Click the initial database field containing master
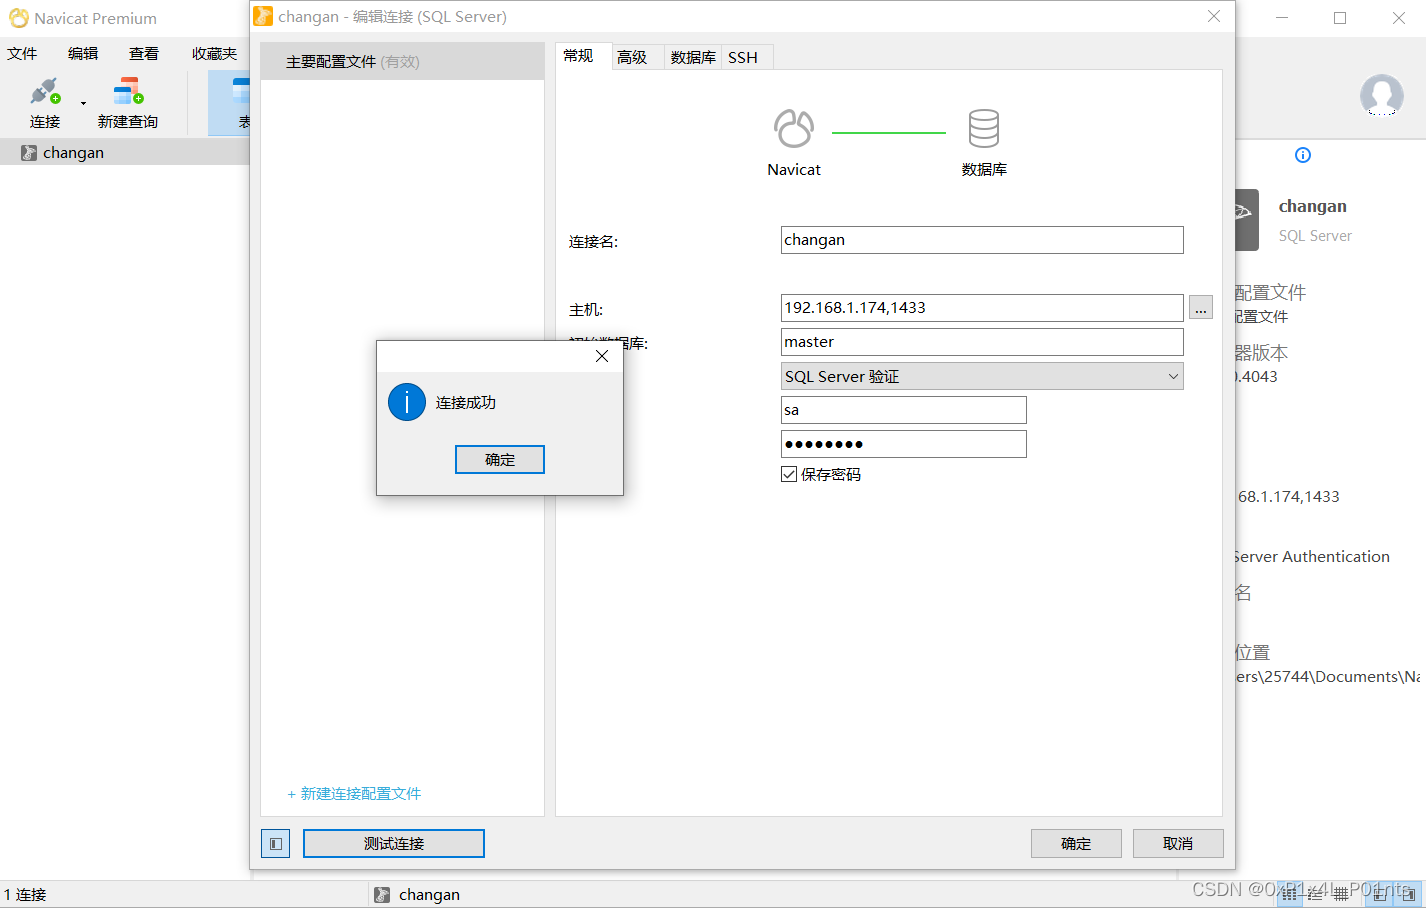The image size is (1426, 908). point(982,342)
